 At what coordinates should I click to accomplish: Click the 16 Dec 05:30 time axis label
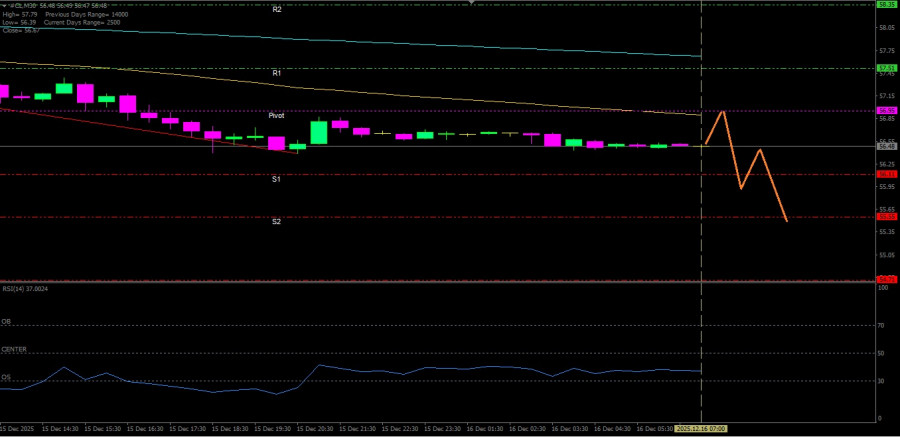click(x=653, y=429)
